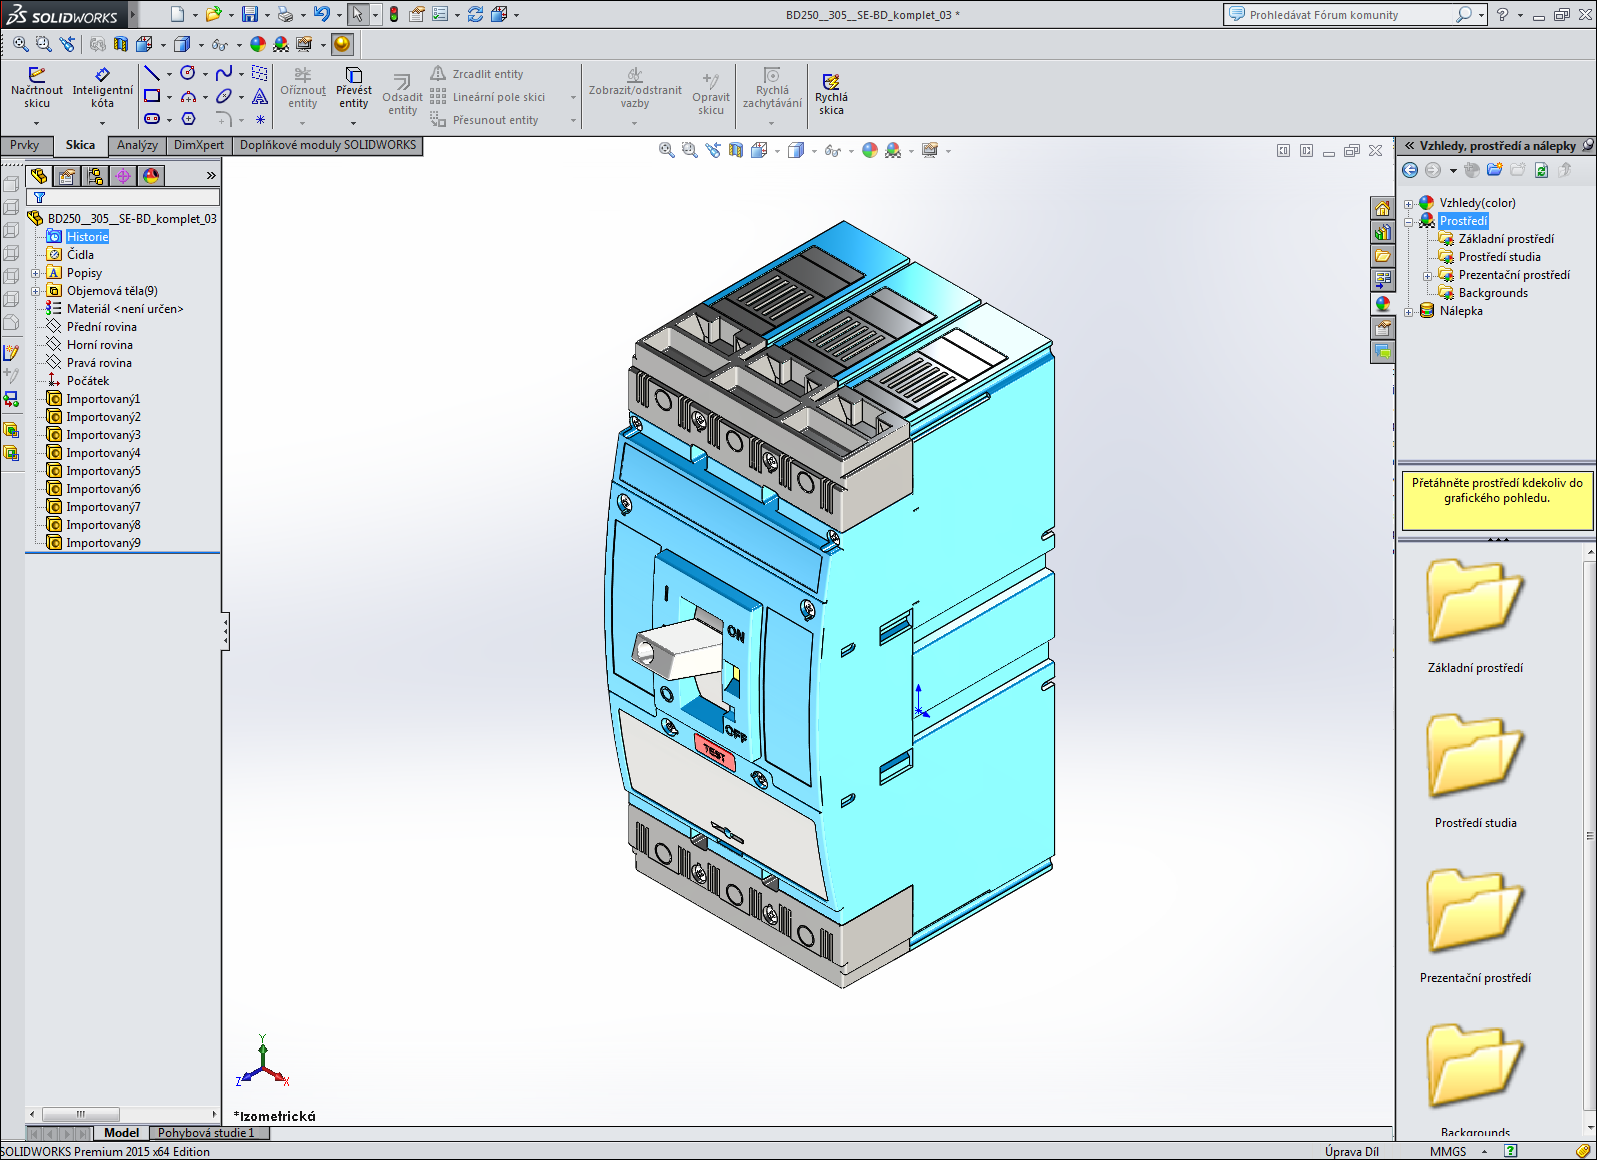The image size is (1597, 1160).
Task: Click the Print icon
Action: (285, 14)
